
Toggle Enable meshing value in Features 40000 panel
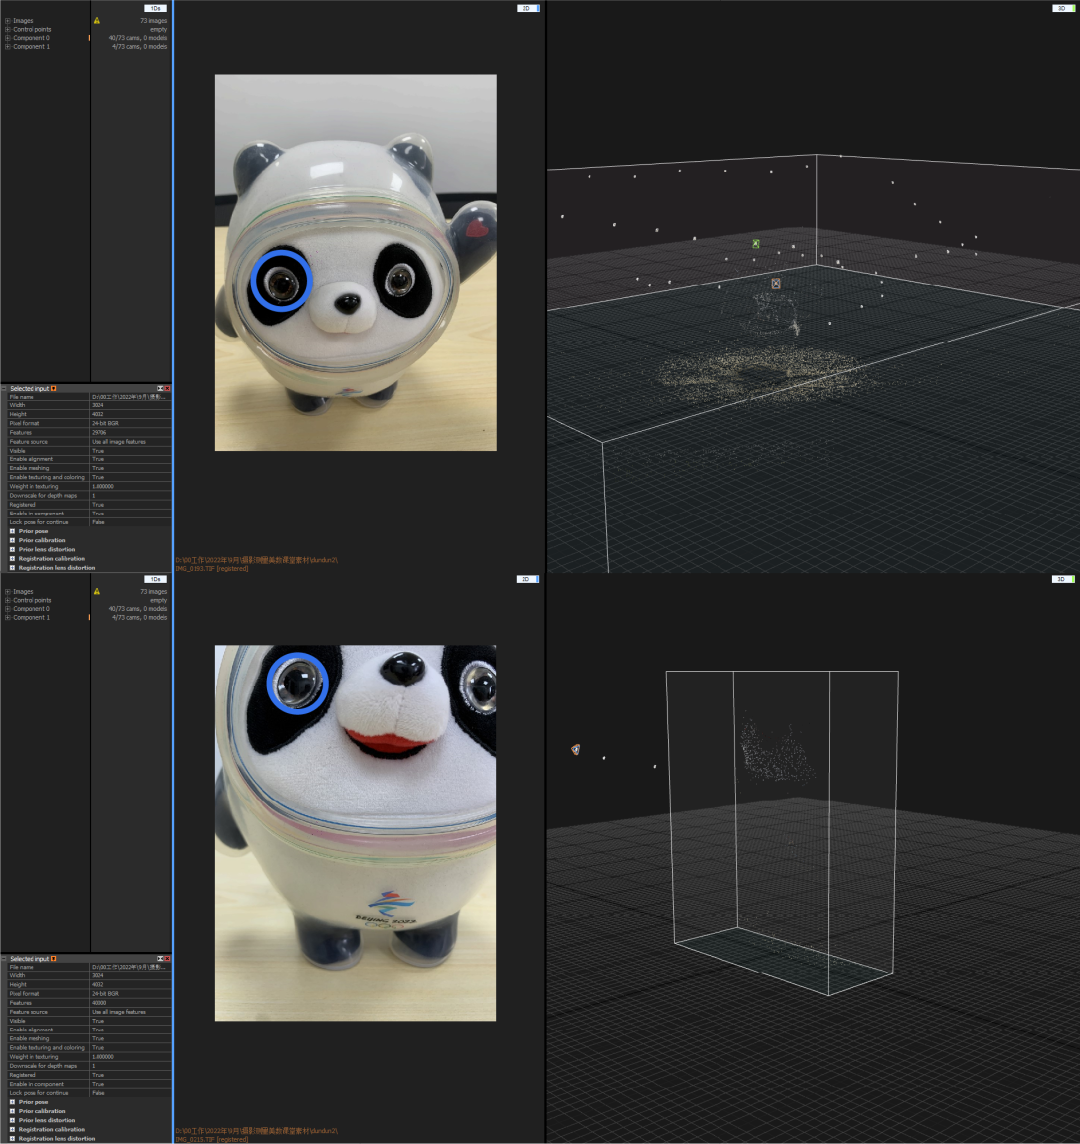click(x=131, y=1038)
